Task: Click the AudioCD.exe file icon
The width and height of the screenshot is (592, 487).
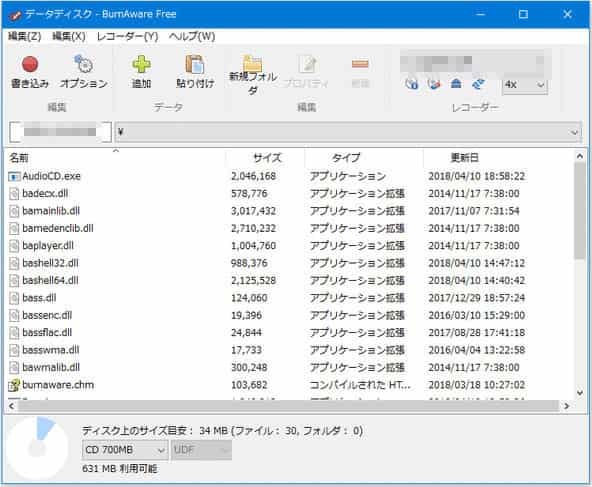Action: (x=14, y=176)
